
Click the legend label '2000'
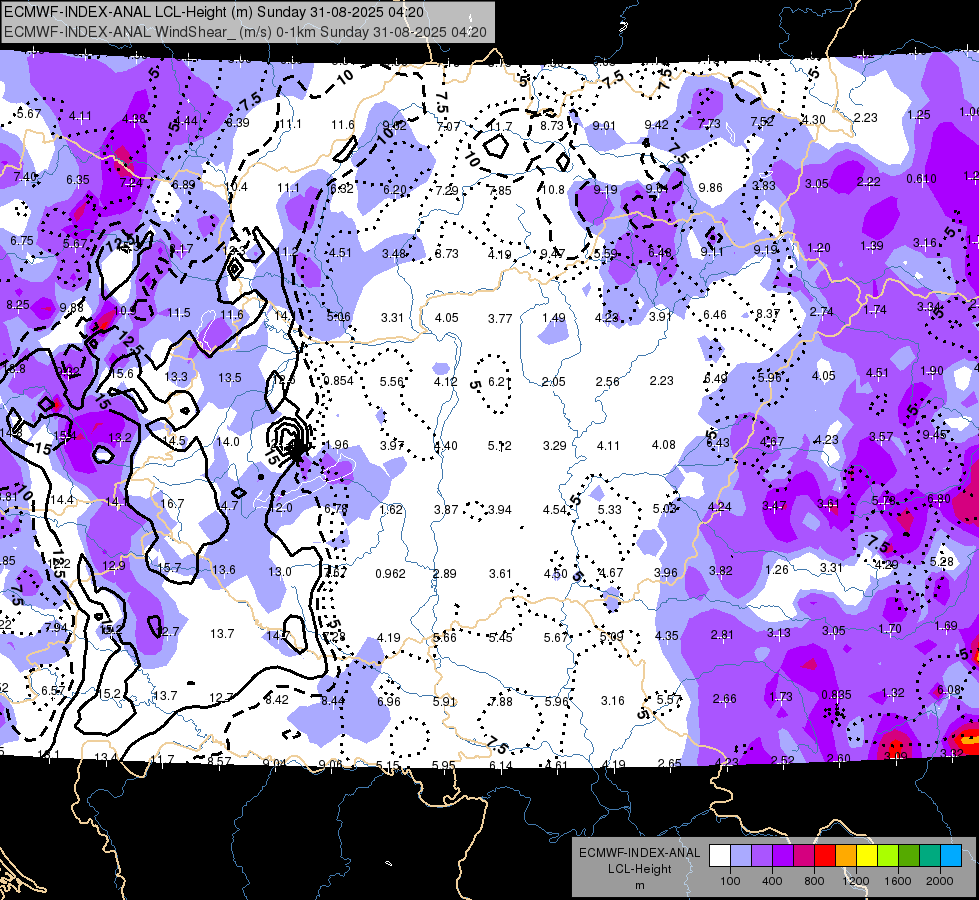coord(940,881)
